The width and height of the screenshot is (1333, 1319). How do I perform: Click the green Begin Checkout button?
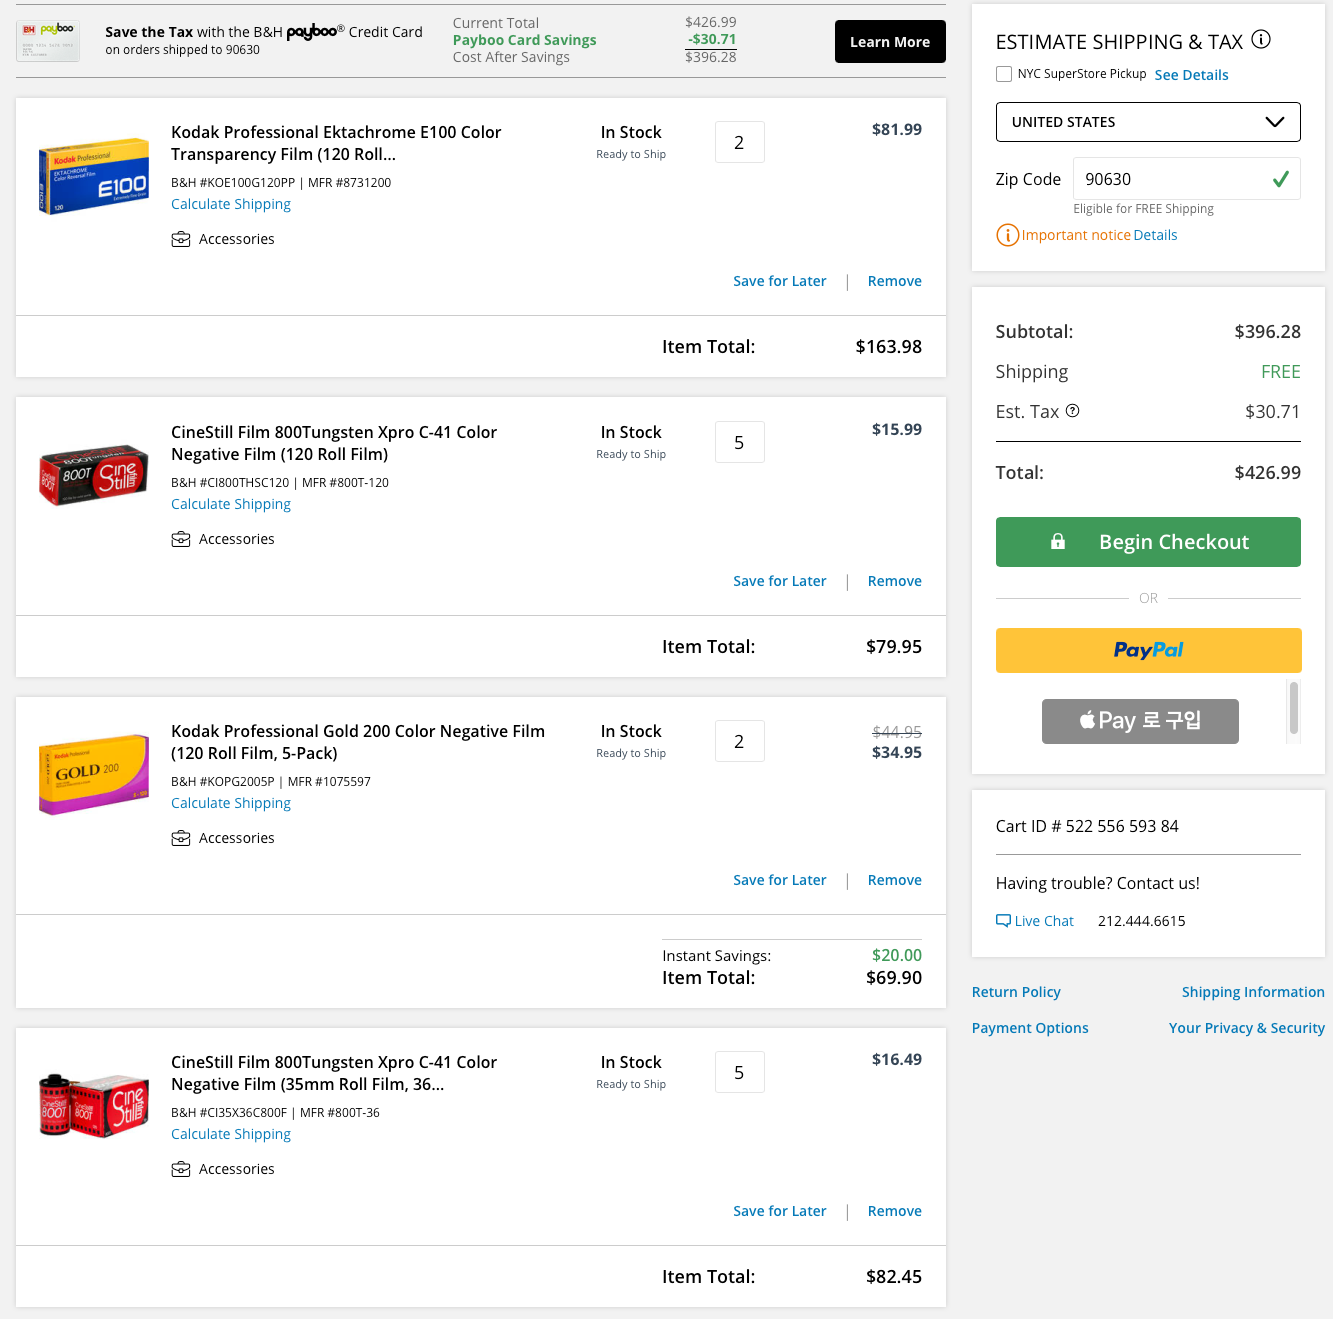1148,542
